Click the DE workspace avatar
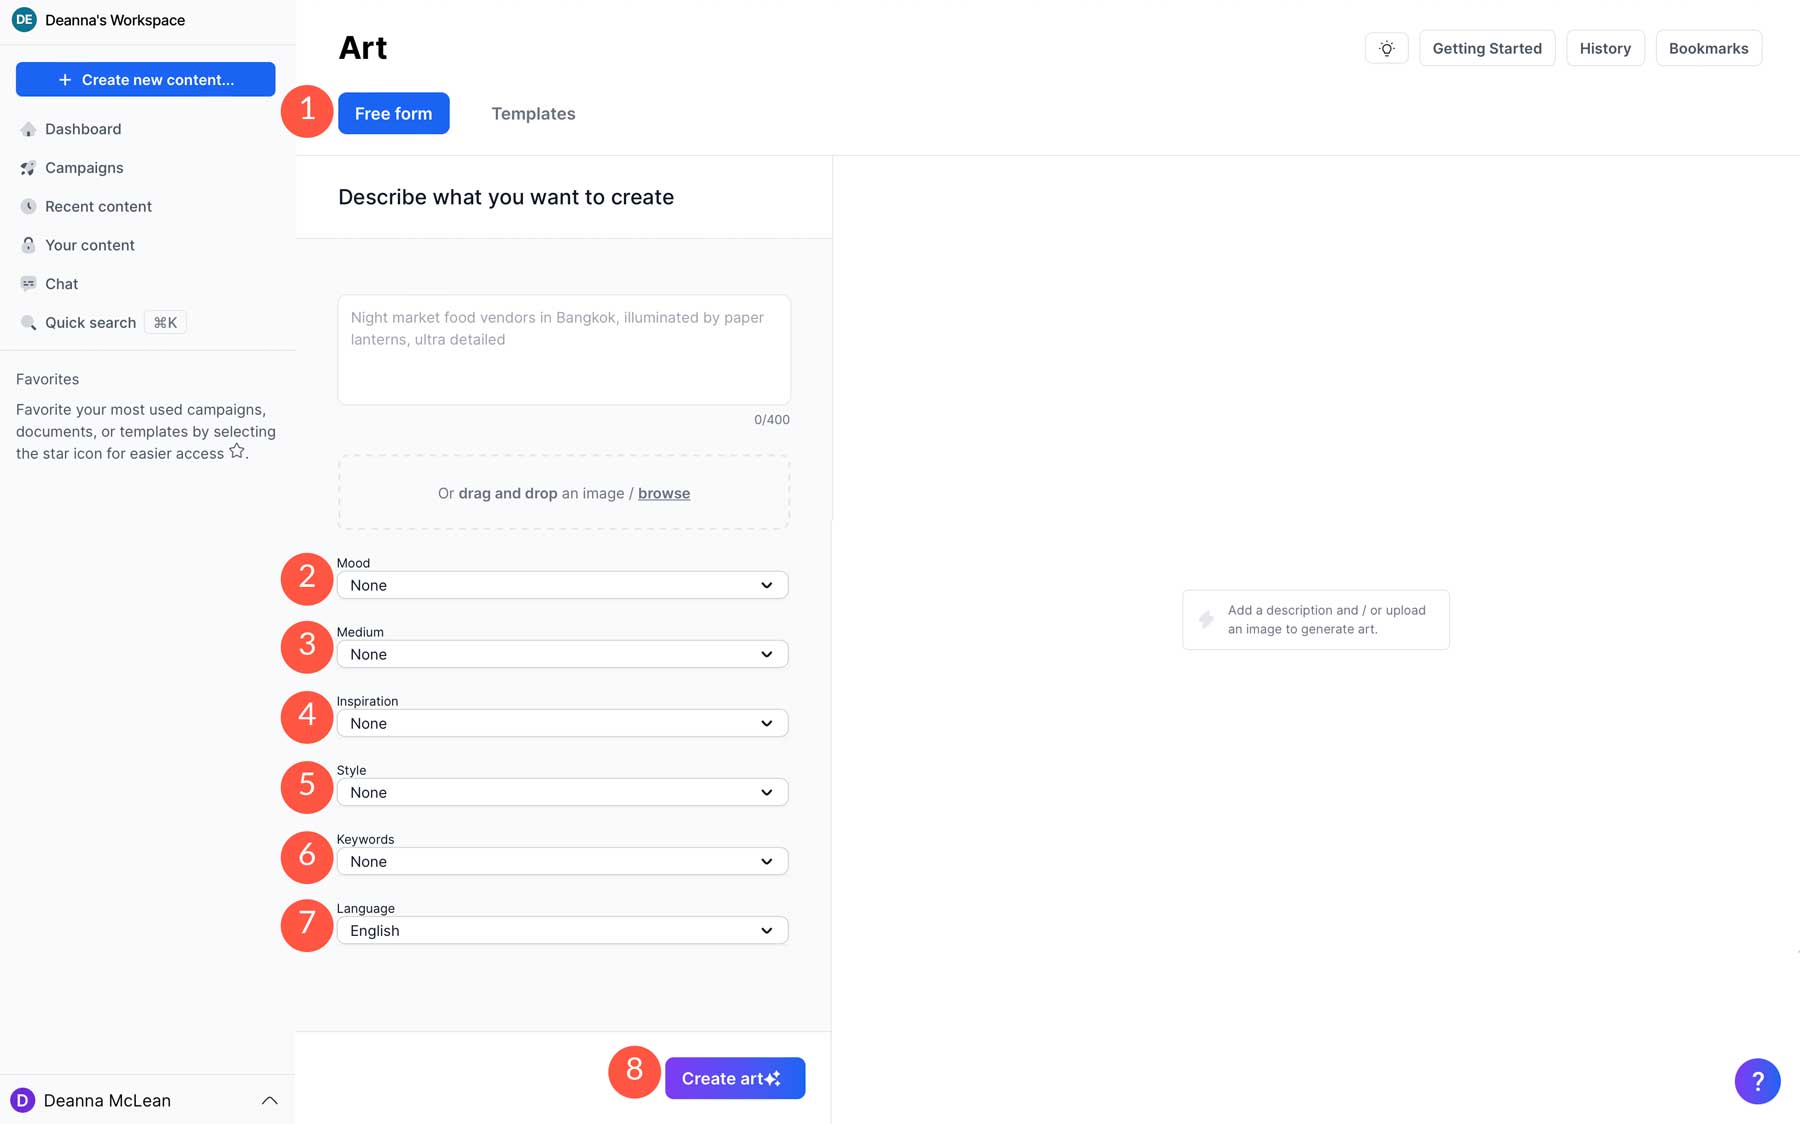This screenshot has width=1800, height=1124. tap(24, 19)
